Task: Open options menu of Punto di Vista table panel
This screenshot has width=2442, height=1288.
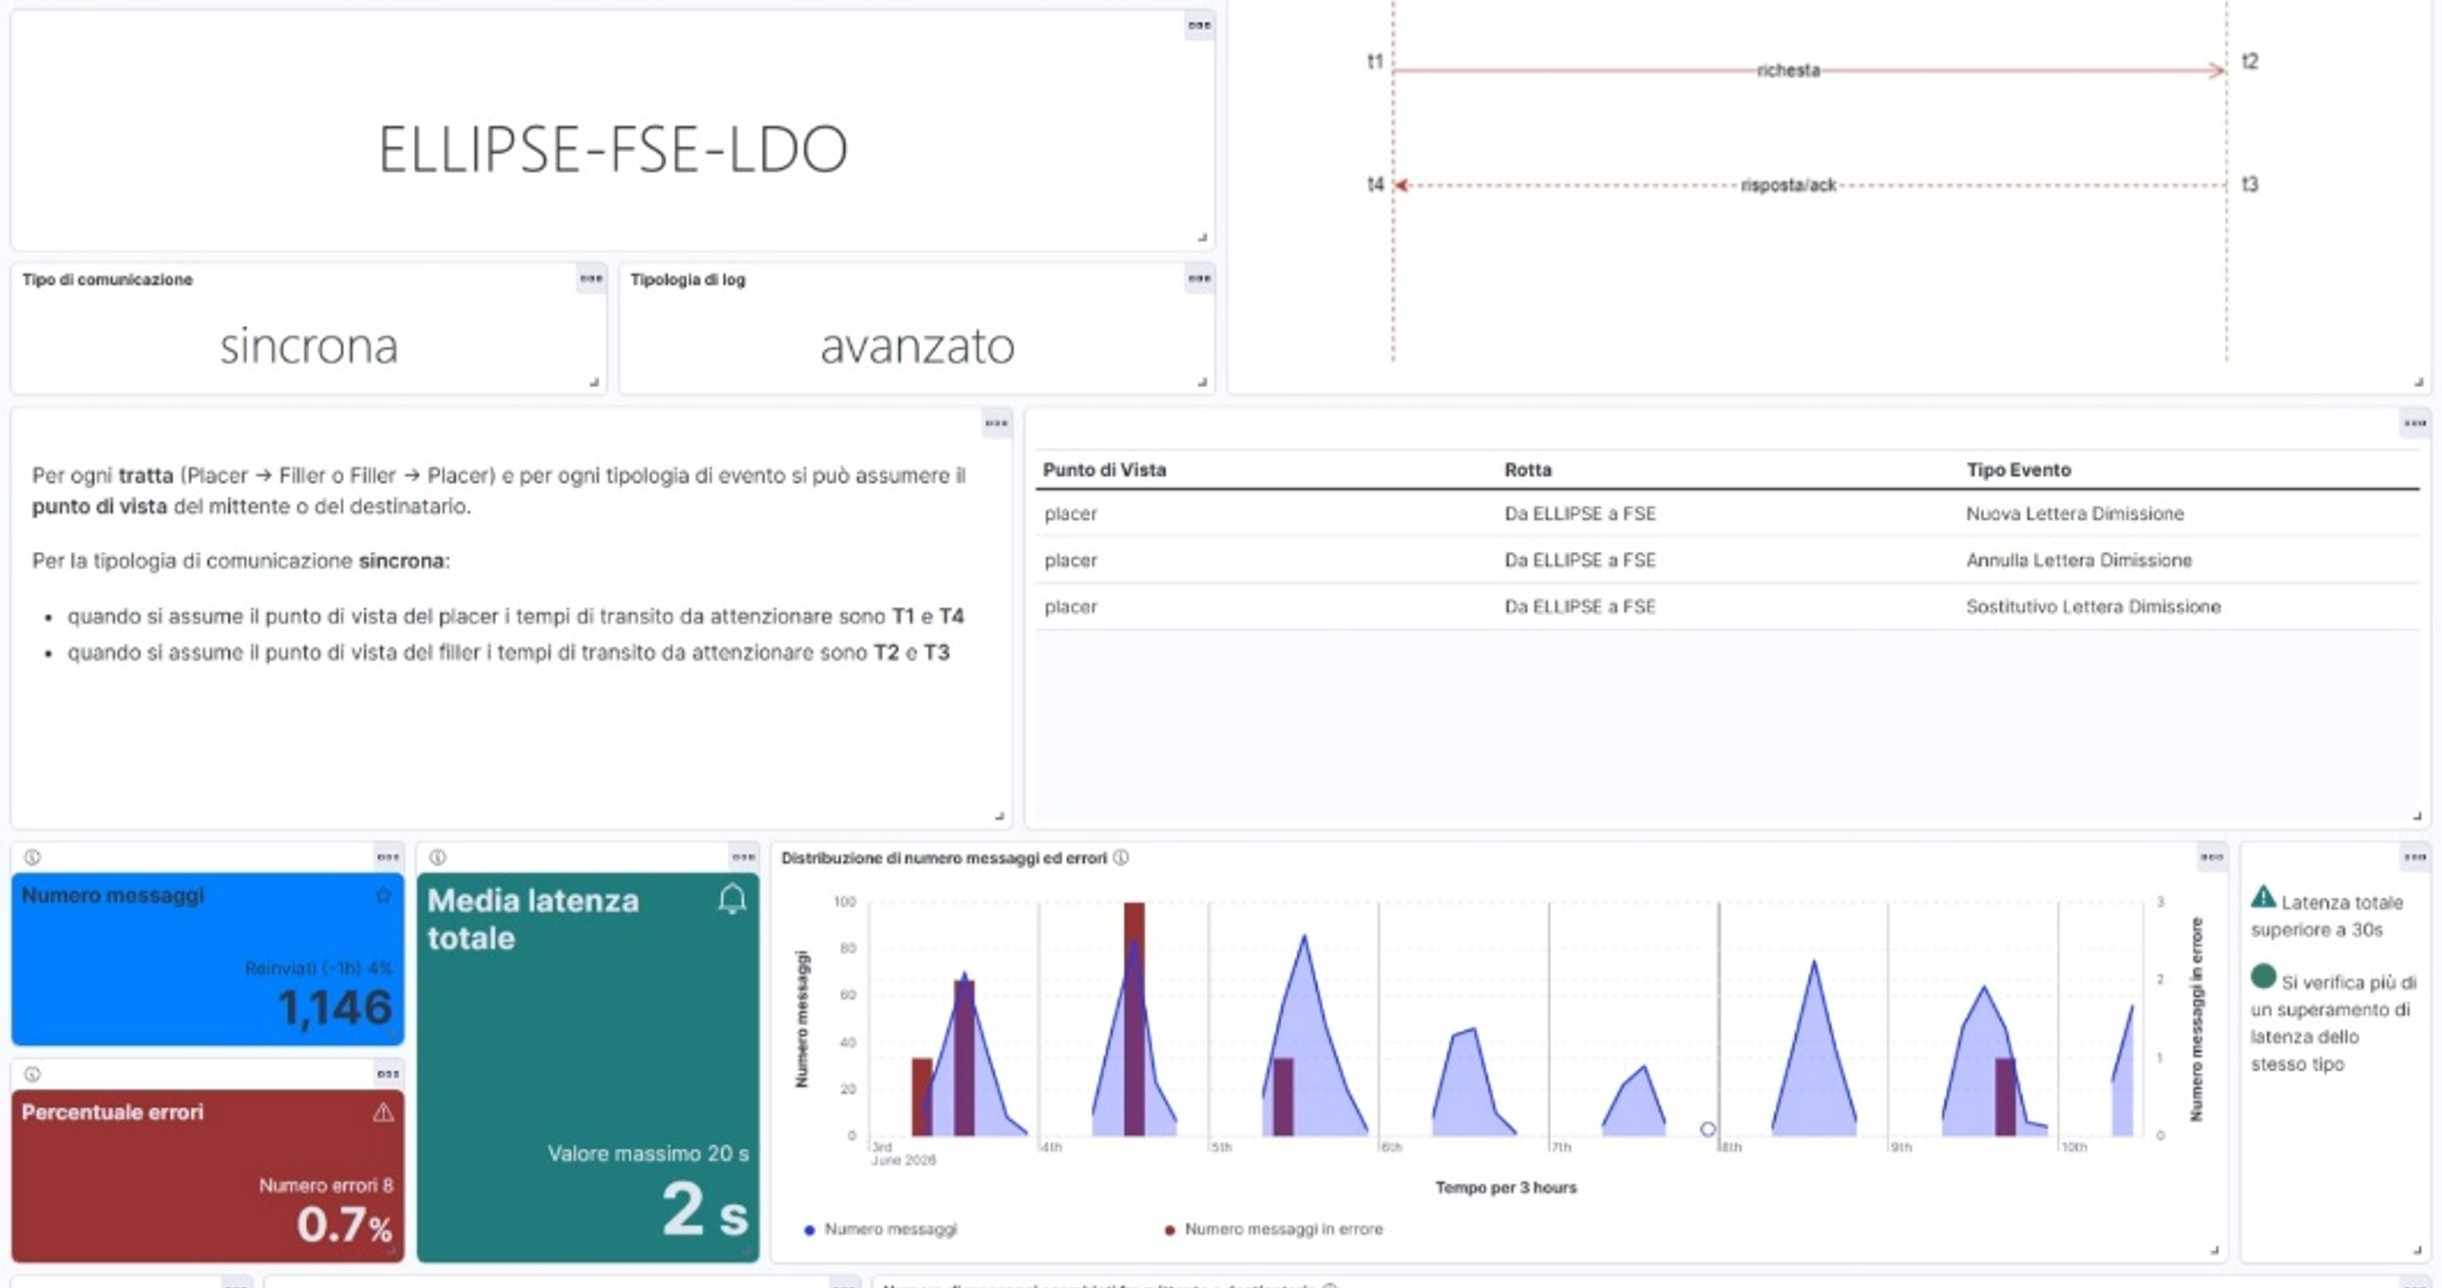Action: (2415, 423)
